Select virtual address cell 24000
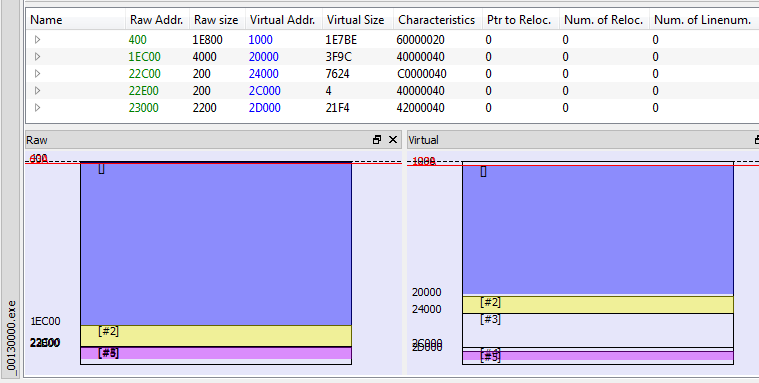759x383 pixels. (x=264, y=74)
